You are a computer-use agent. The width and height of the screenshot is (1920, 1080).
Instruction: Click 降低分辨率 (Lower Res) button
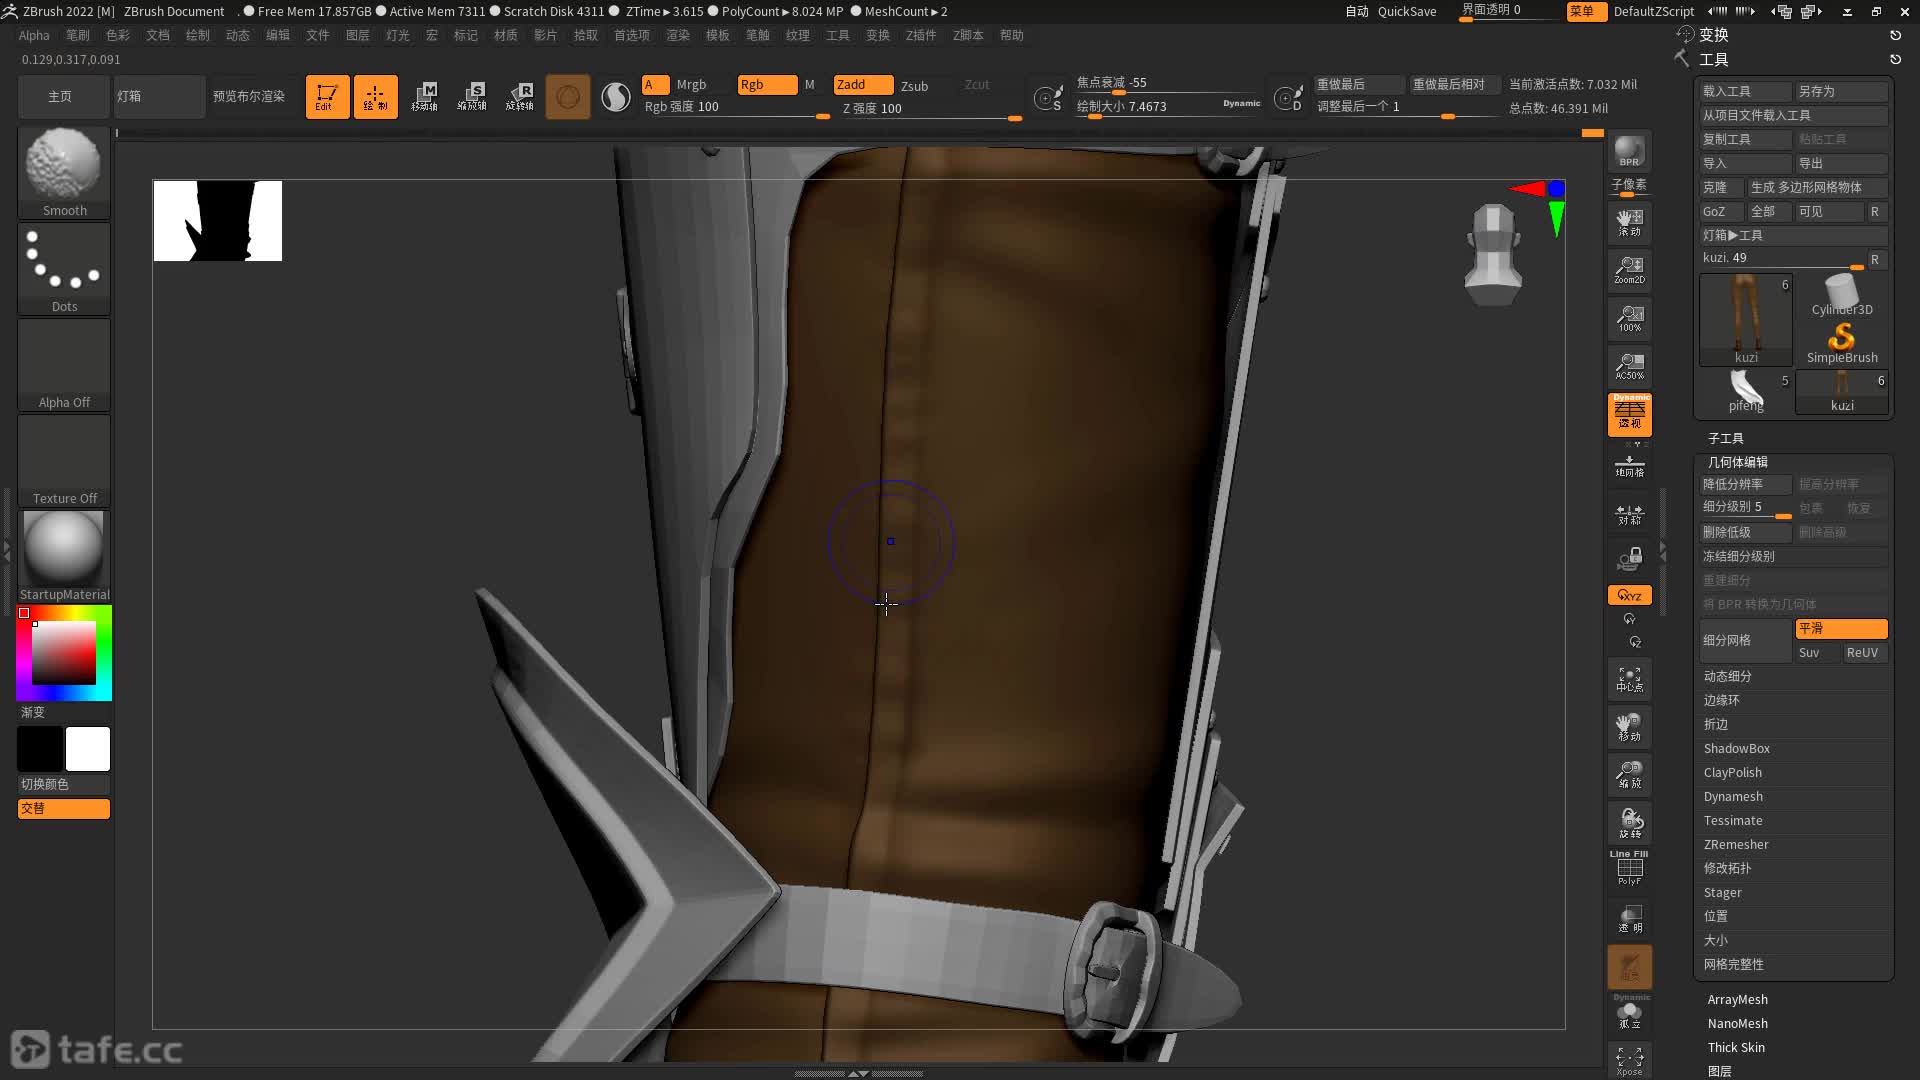point(1745,484)
